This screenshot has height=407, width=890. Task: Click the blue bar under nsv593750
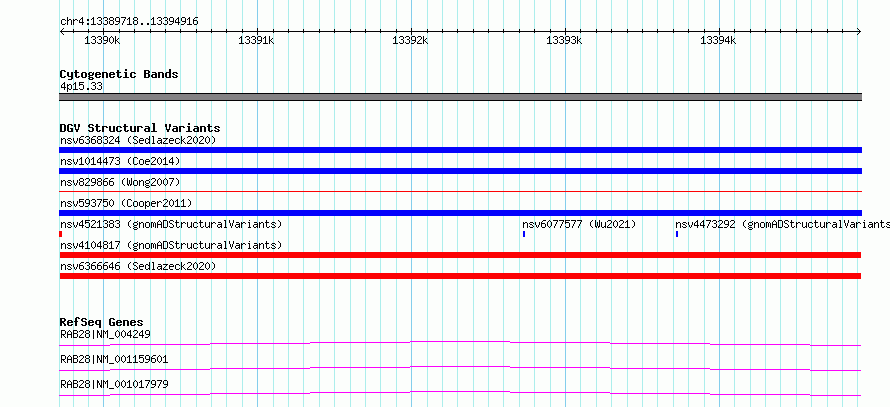click(x=460, y=213)
